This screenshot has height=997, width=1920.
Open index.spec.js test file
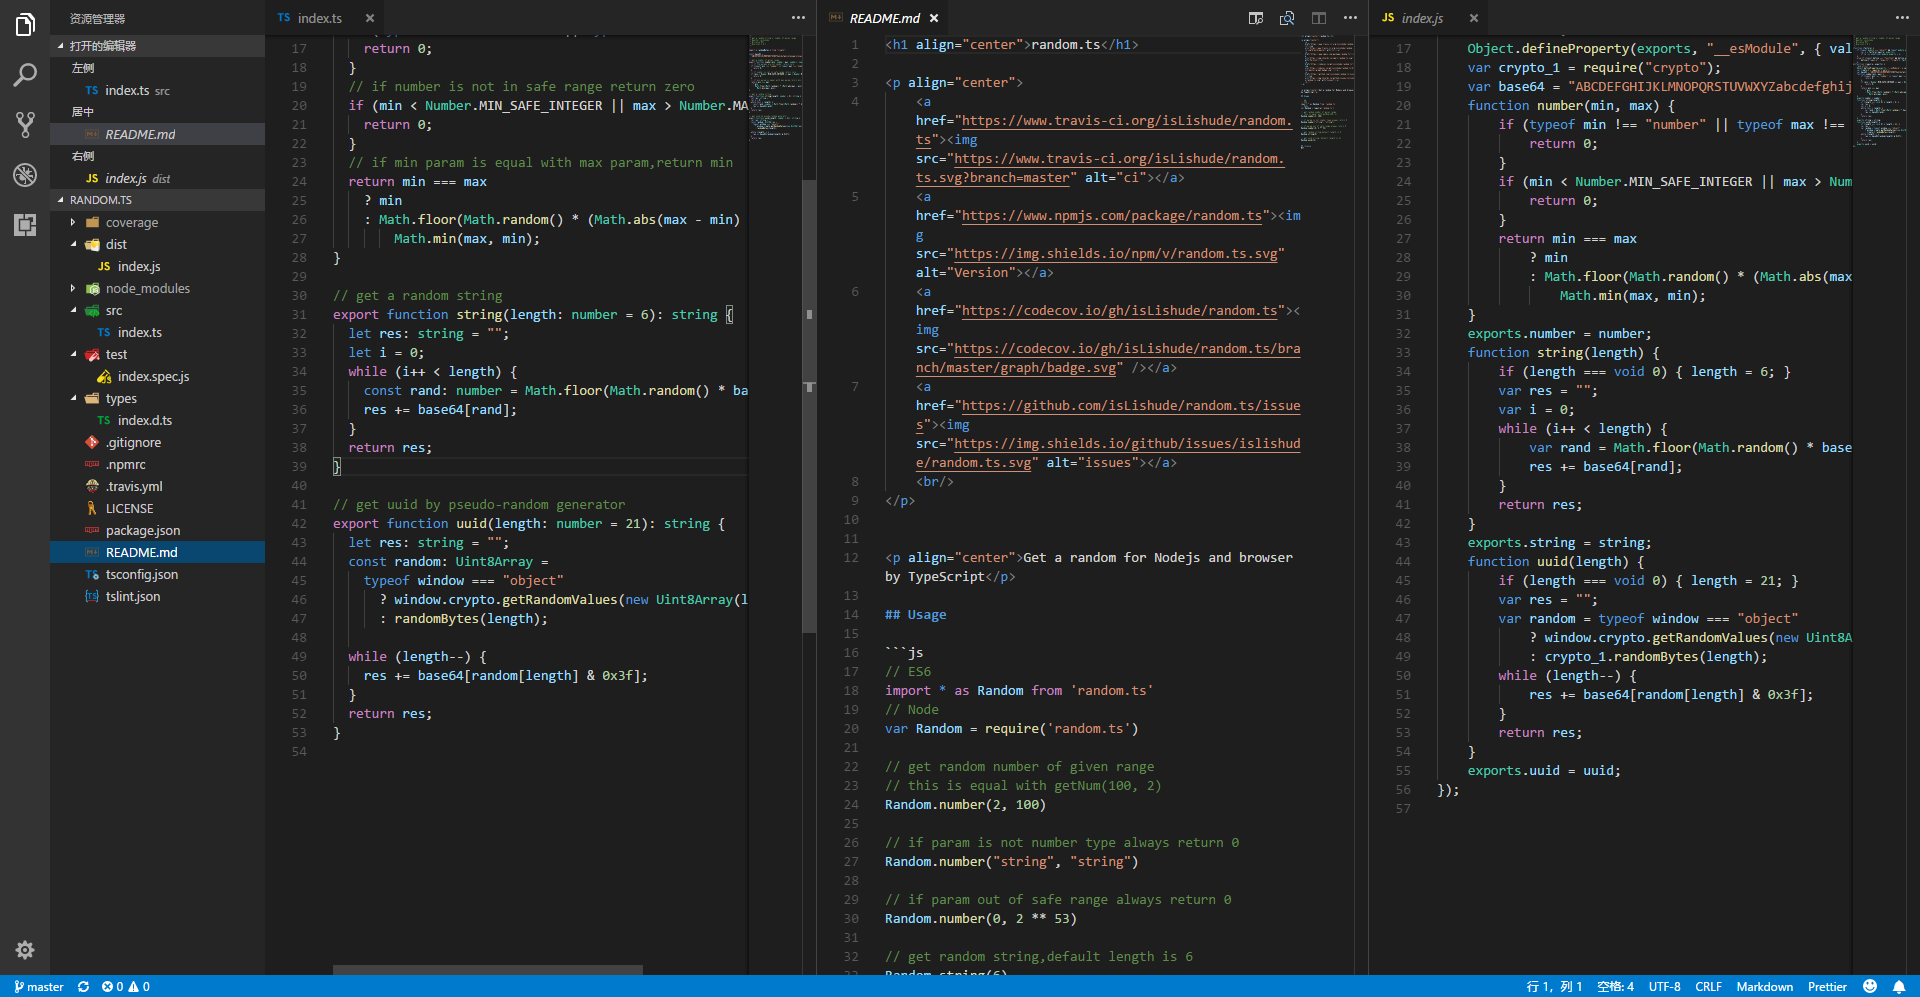157,376
